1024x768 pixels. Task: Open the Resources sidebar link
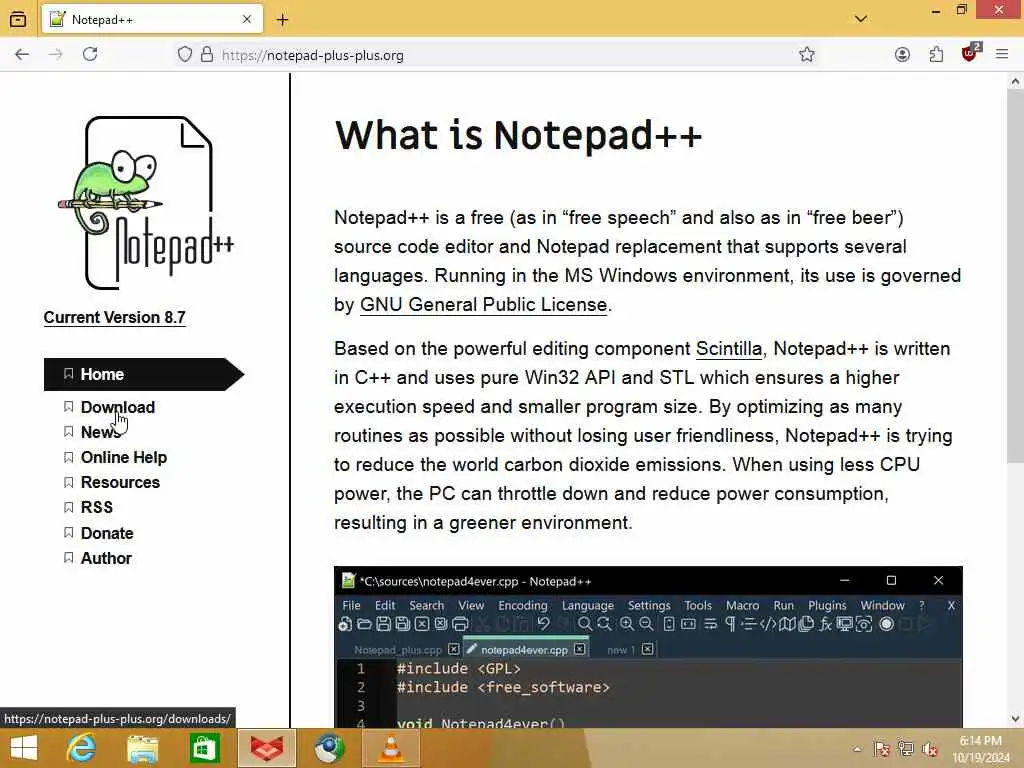[x=120, y=482]
